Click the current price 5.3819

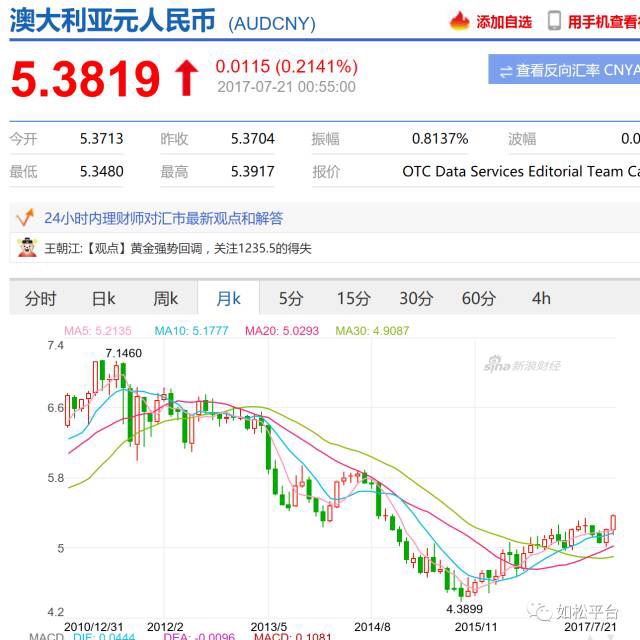(x=85, y=78)
